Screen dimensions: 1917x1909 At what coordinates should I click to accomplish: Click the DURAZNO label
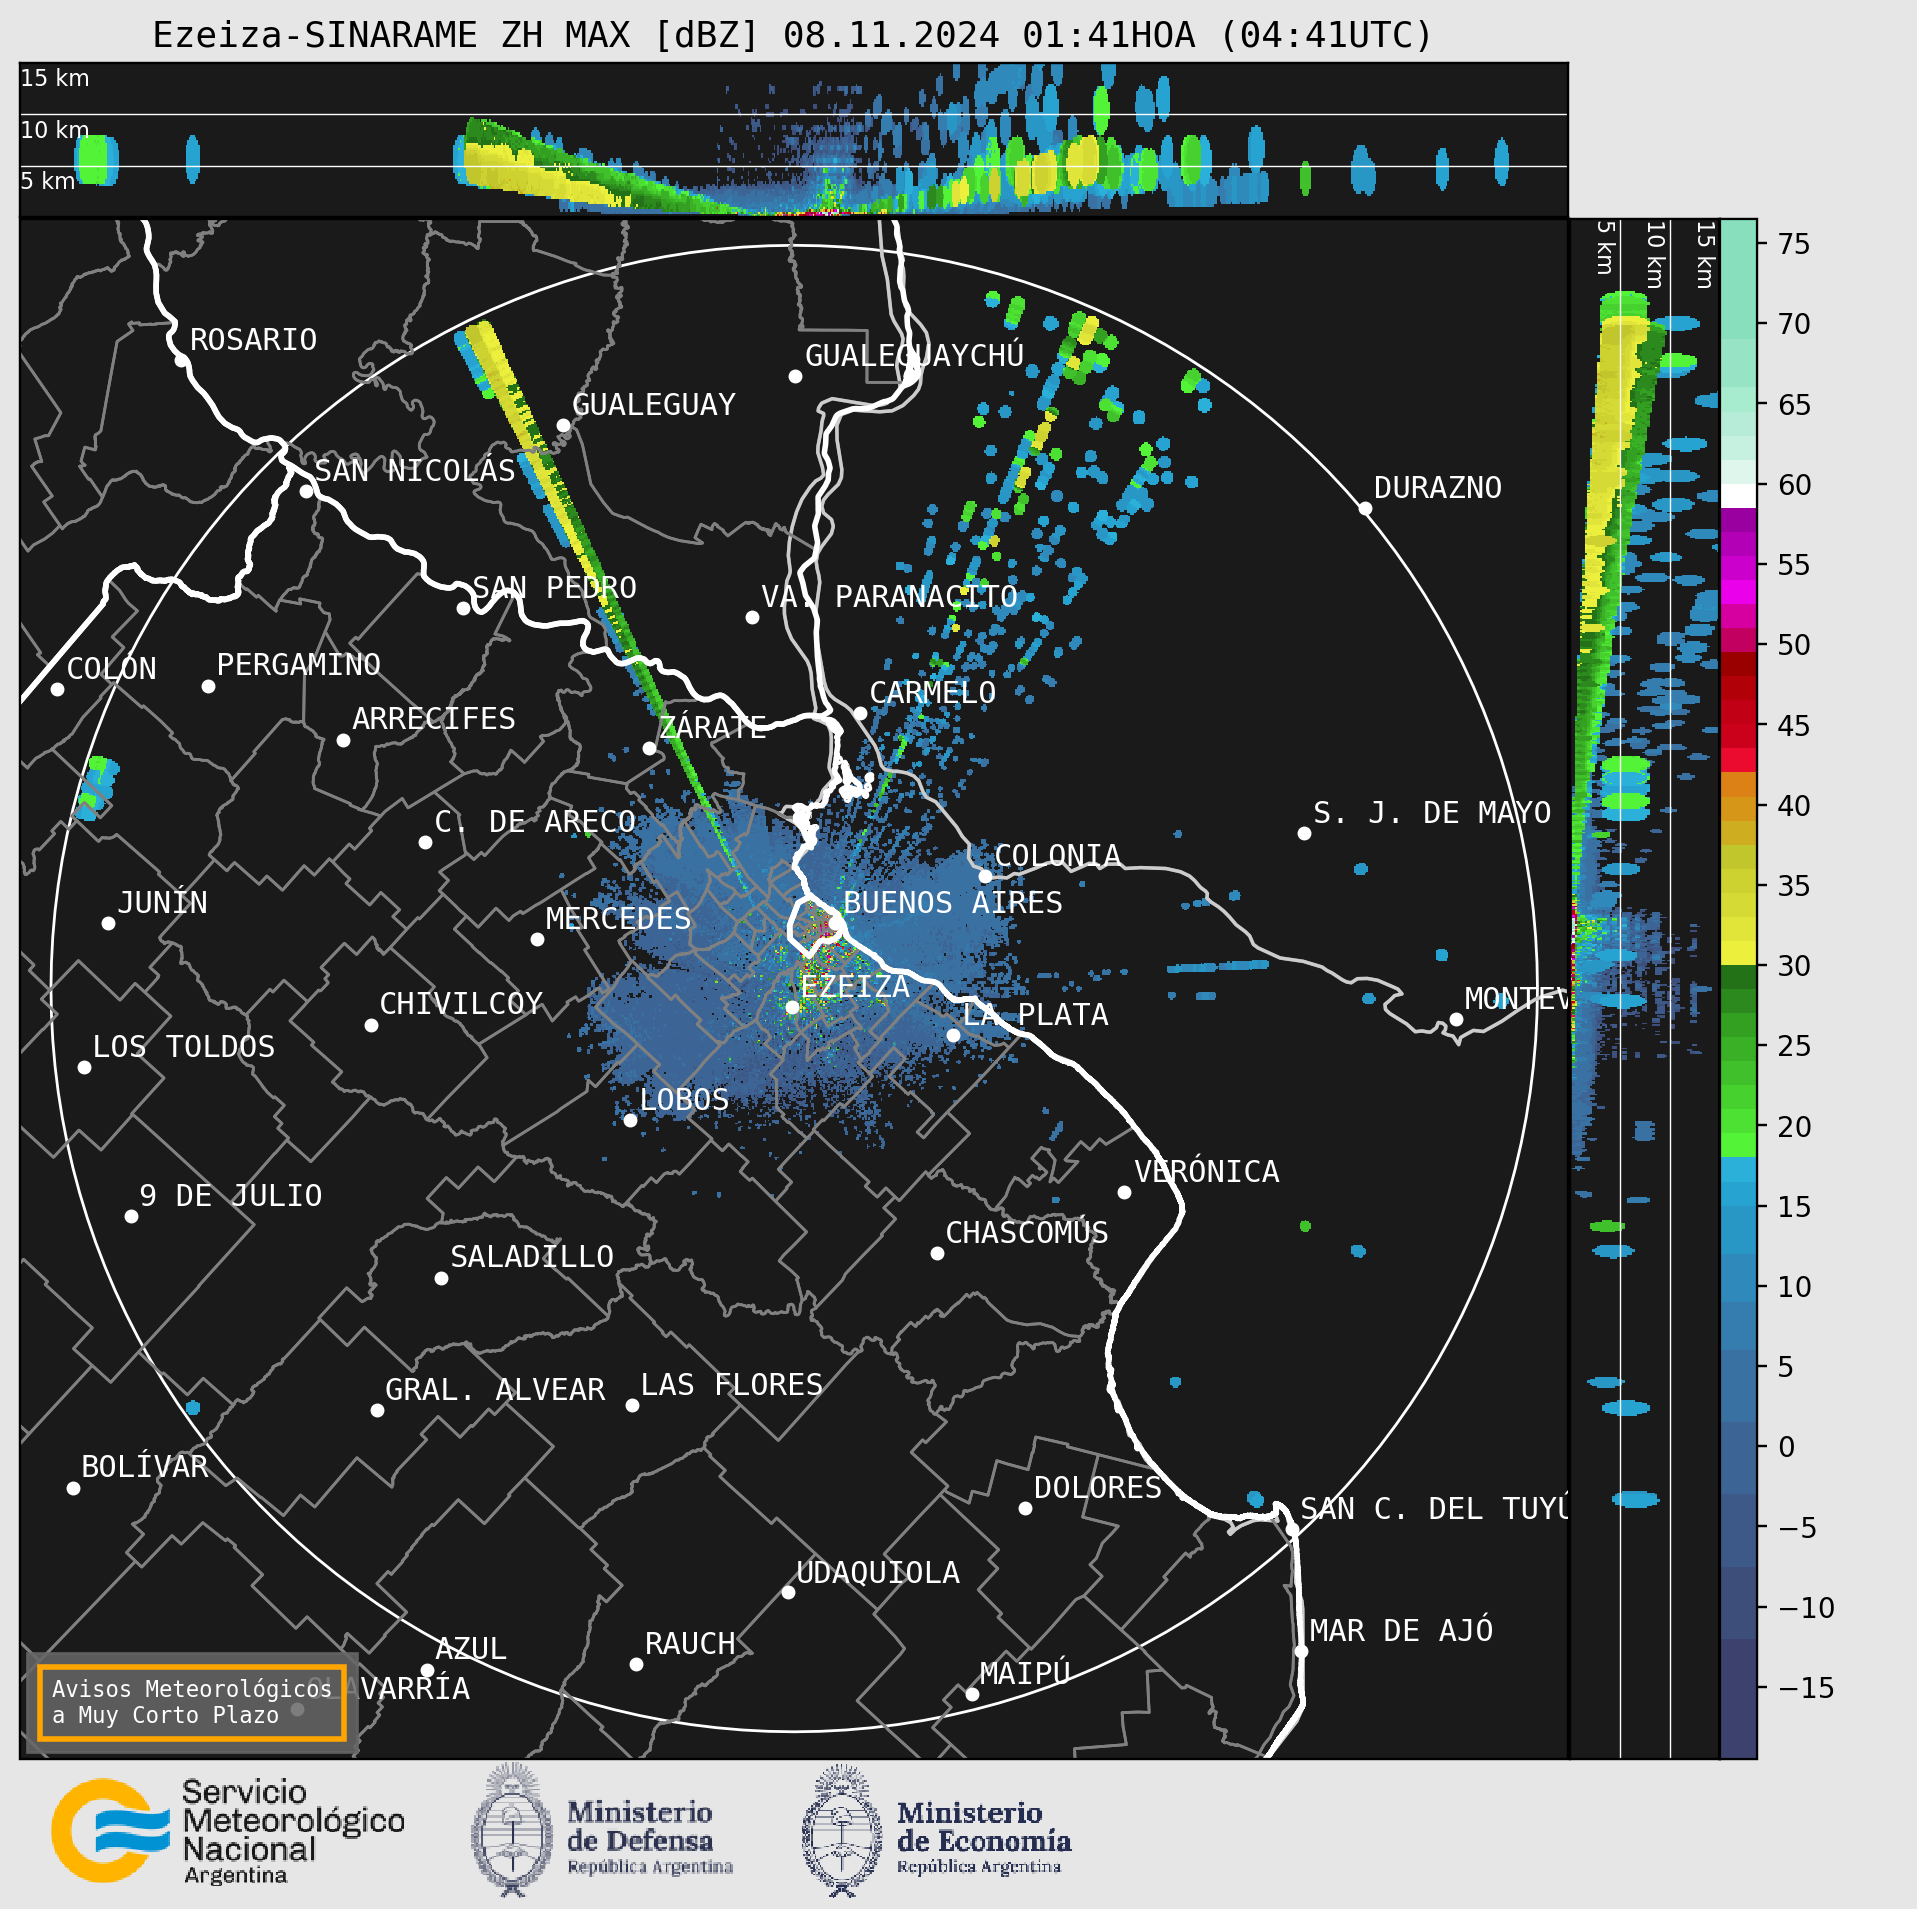point(1437,488)
